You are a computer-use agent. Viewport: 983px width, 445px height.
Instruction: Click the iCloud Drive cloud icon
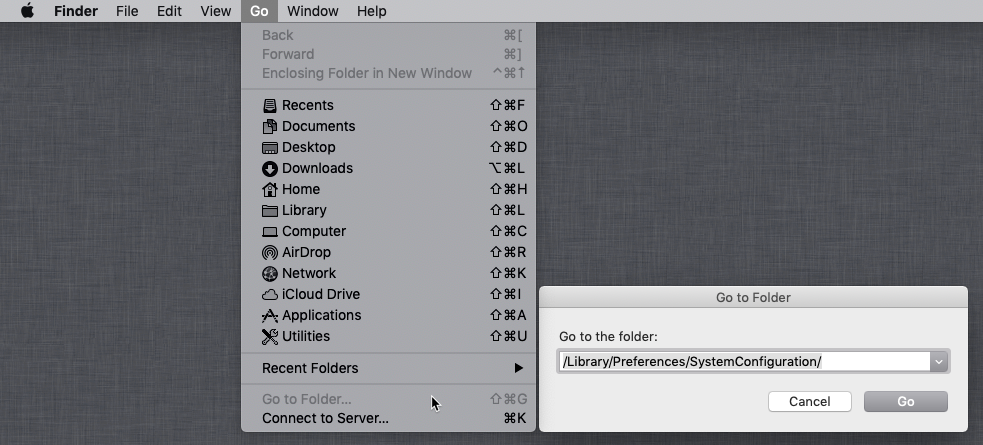tap(270, 295)
